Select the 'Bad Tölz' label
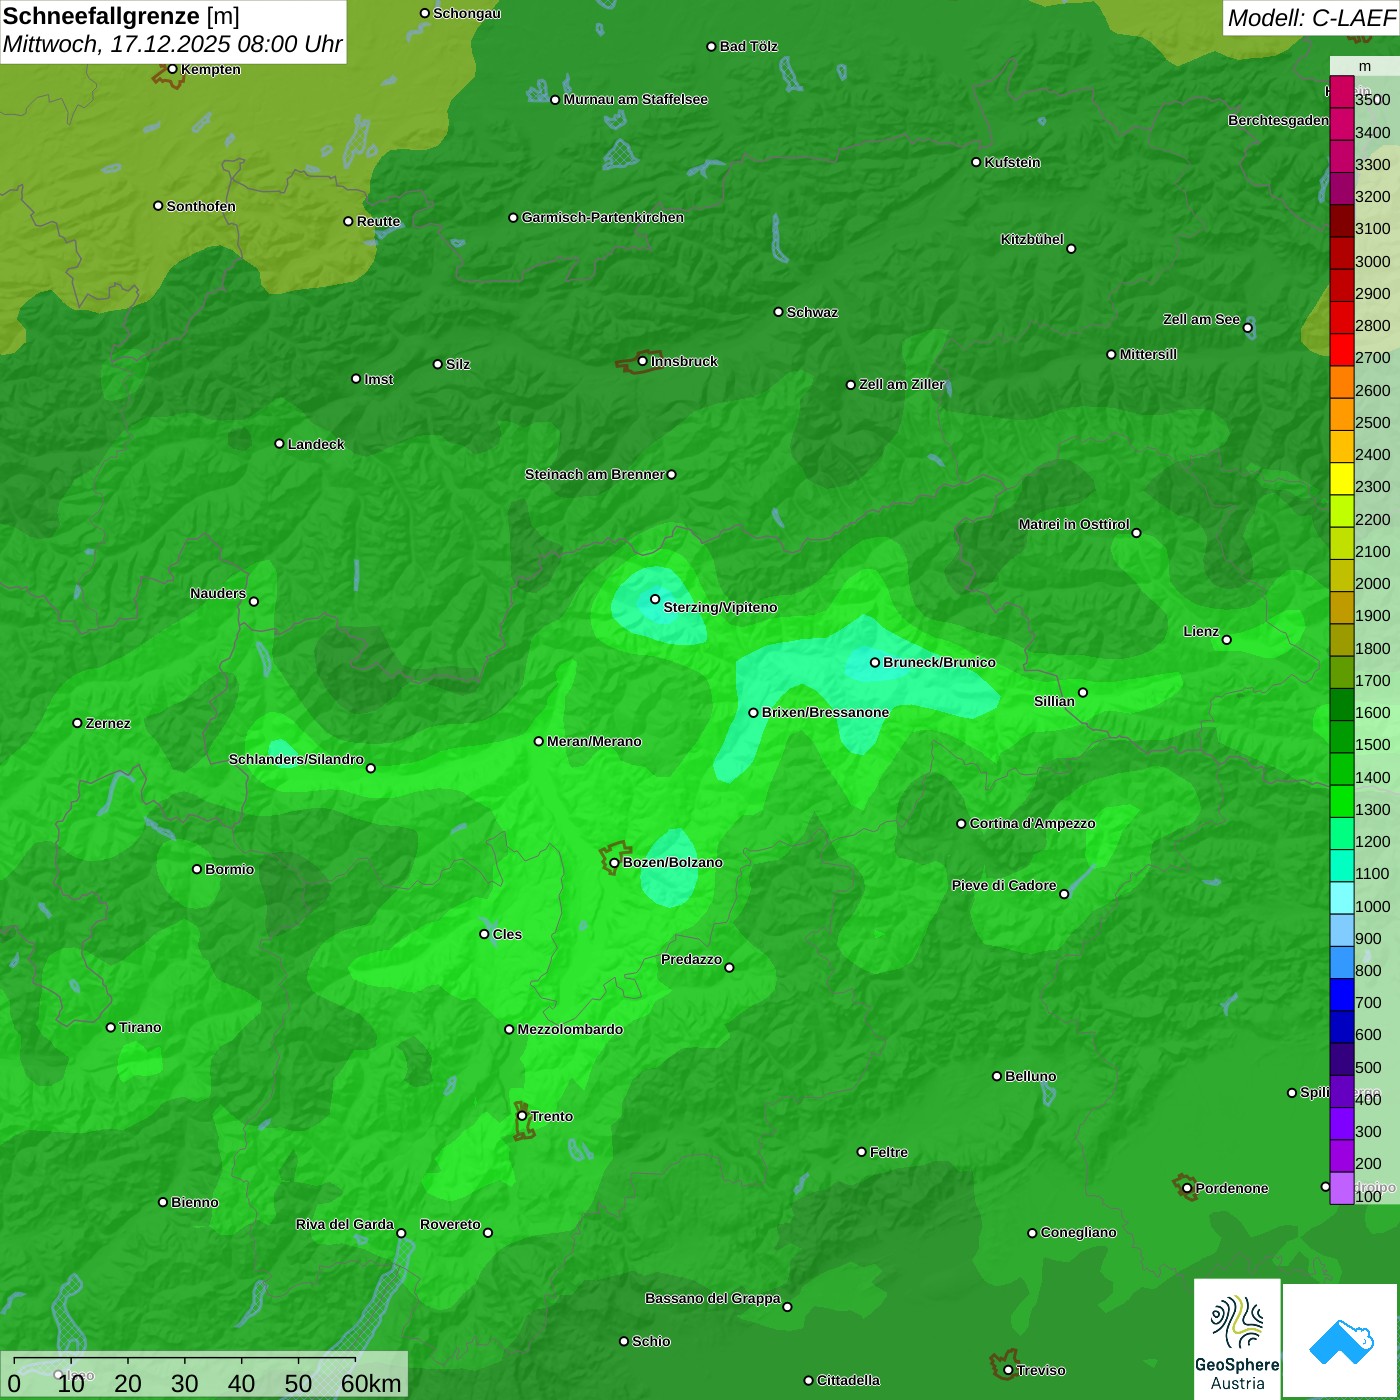 point(748,46)
